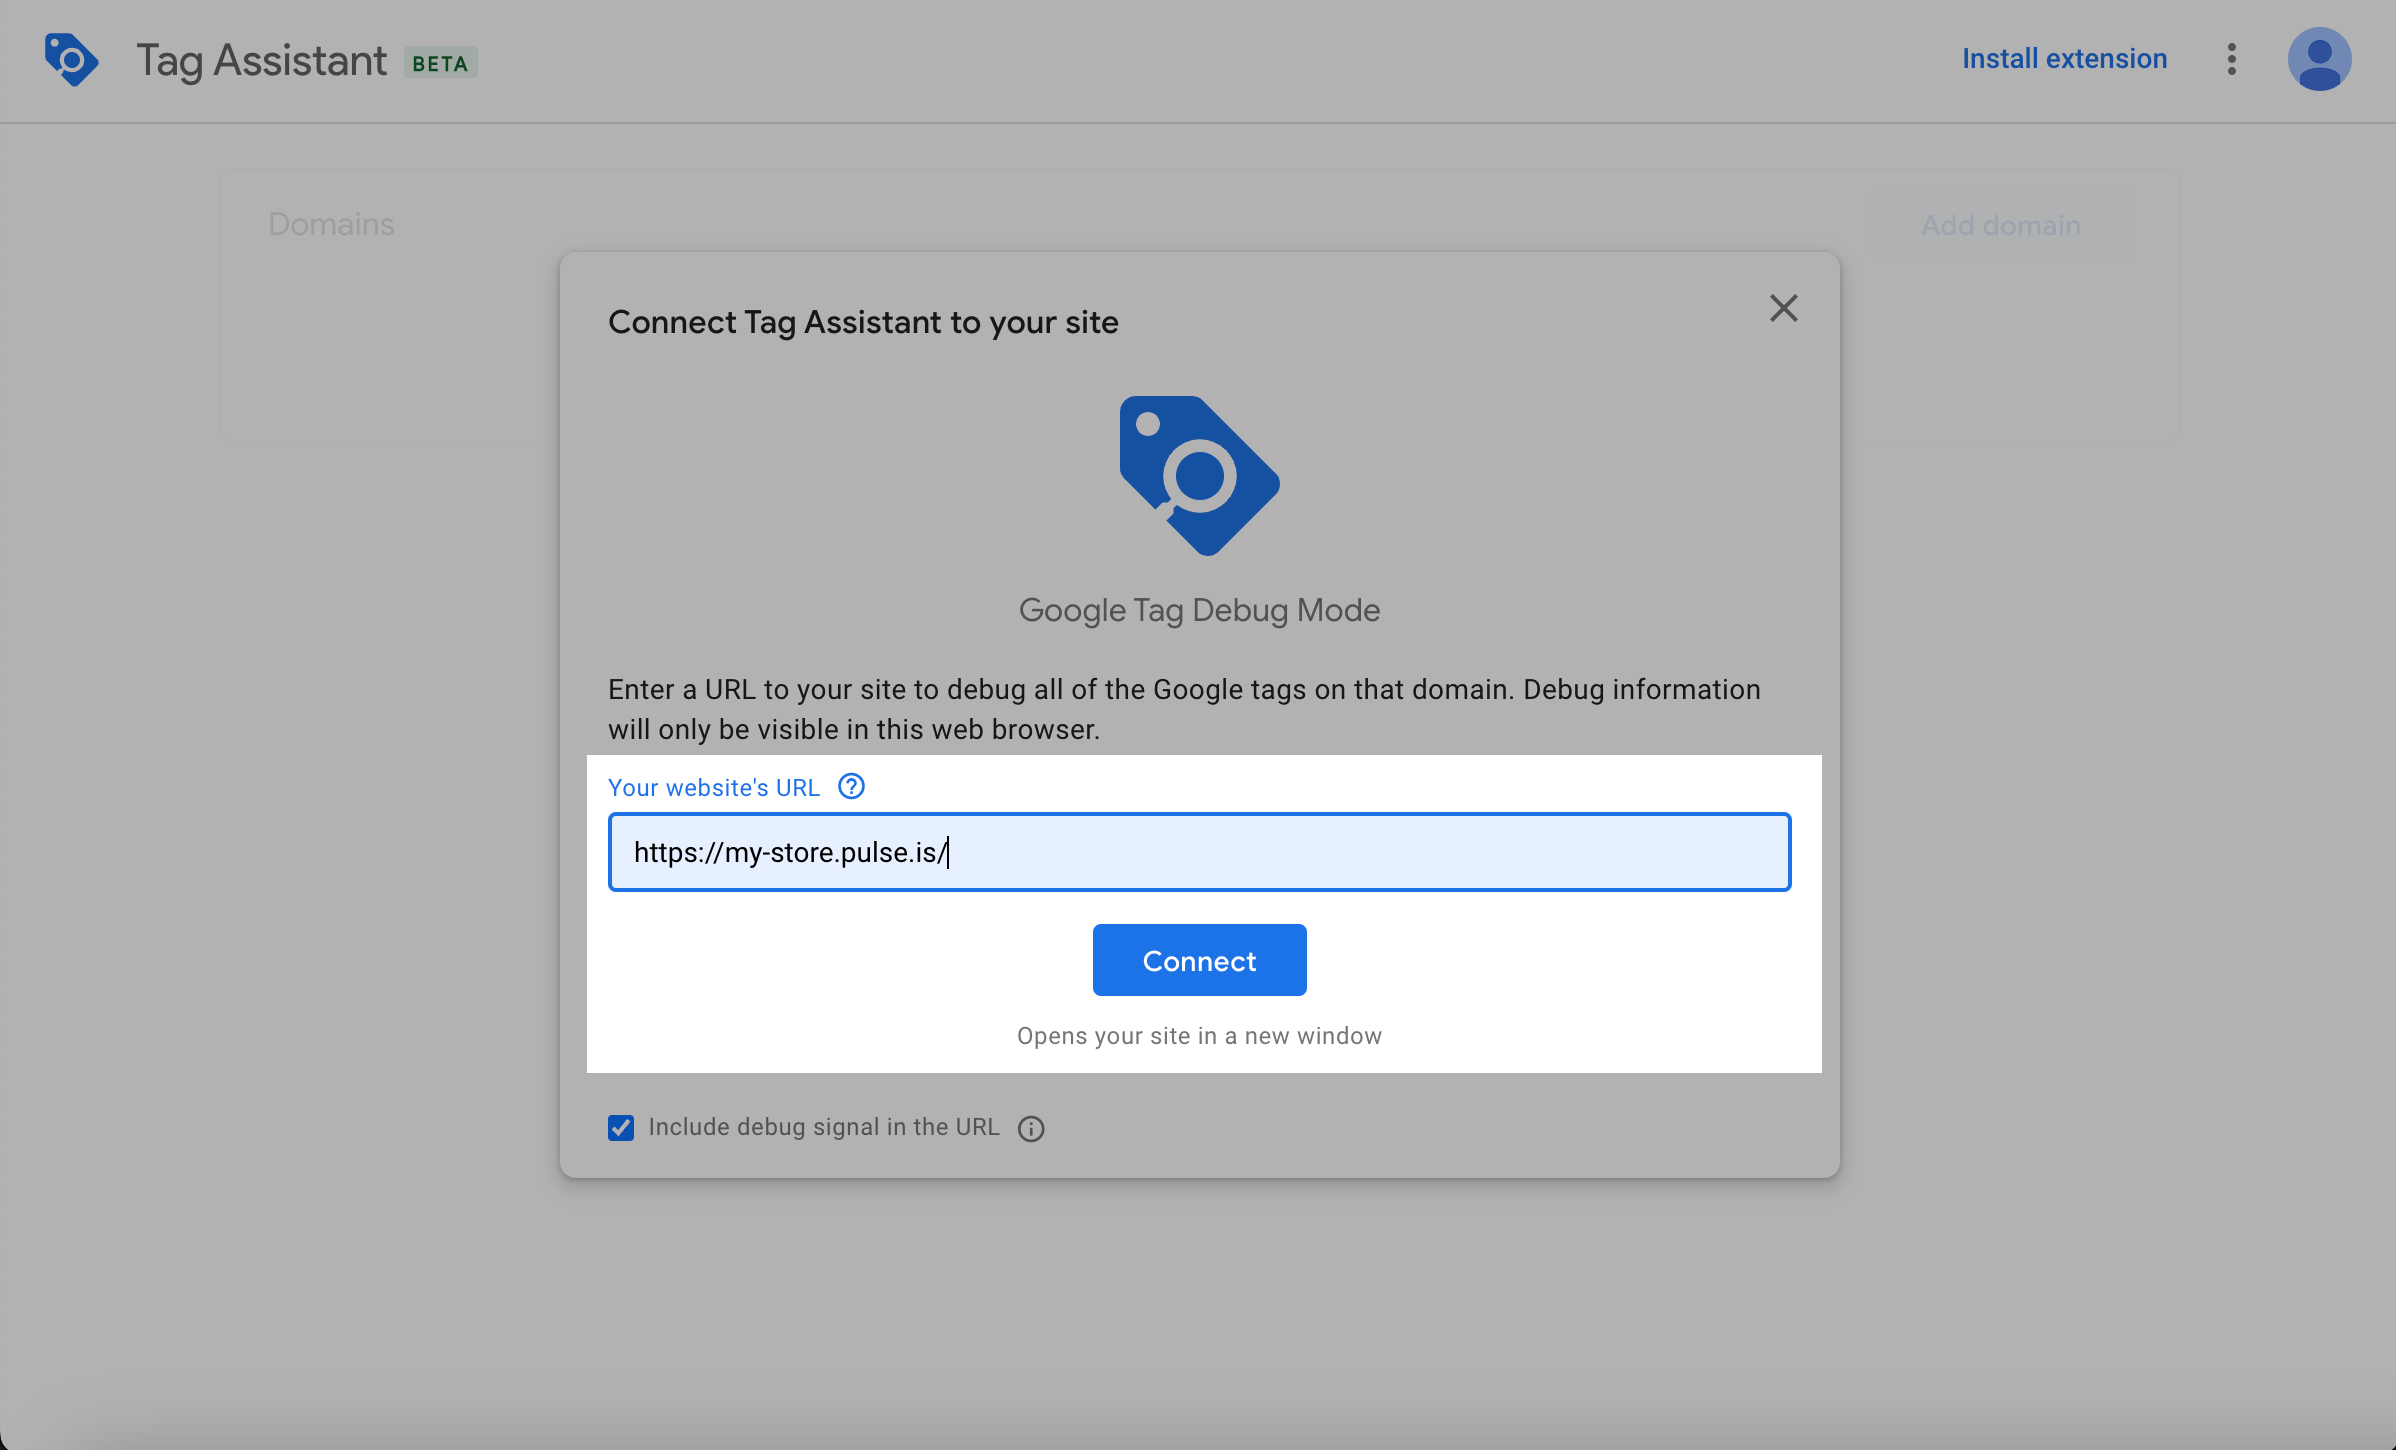Close the Connect Tag Assistant dialog

1783,308
